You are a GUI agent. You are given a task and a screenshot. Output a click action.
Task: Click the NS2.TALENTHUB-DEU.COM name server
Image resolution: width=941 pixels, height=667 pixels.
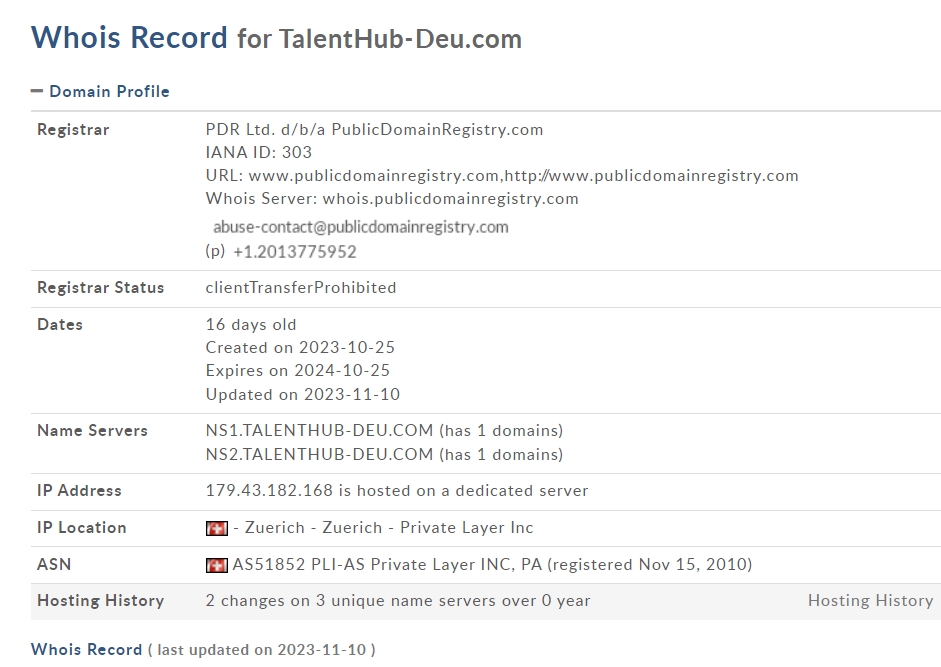tap(319, 454)
